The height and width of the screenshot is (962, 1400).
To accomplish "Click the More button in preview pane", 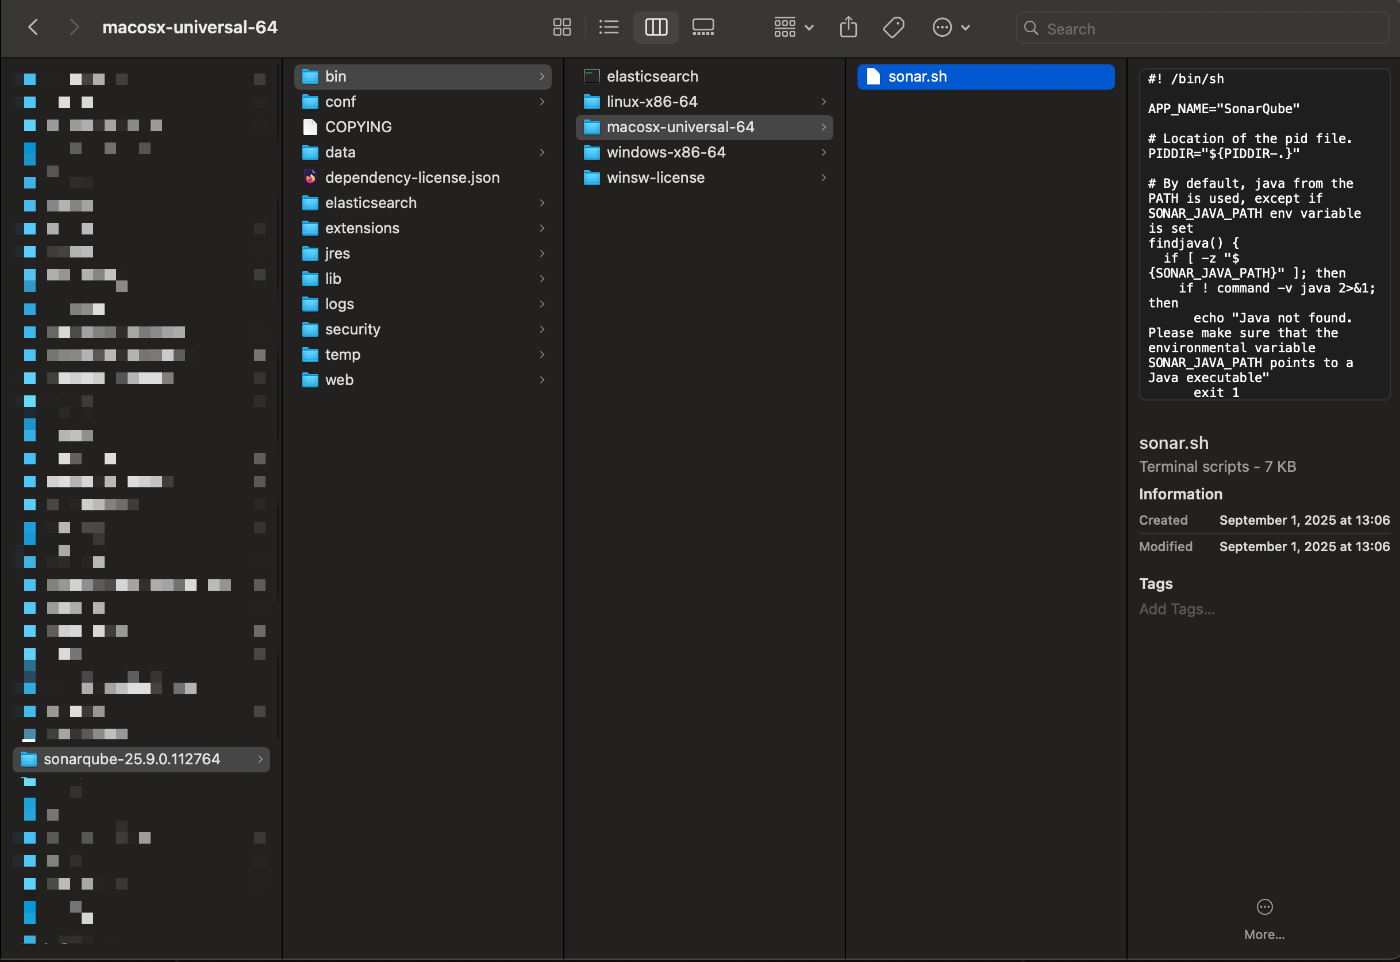I will (x=1264, y=919).
